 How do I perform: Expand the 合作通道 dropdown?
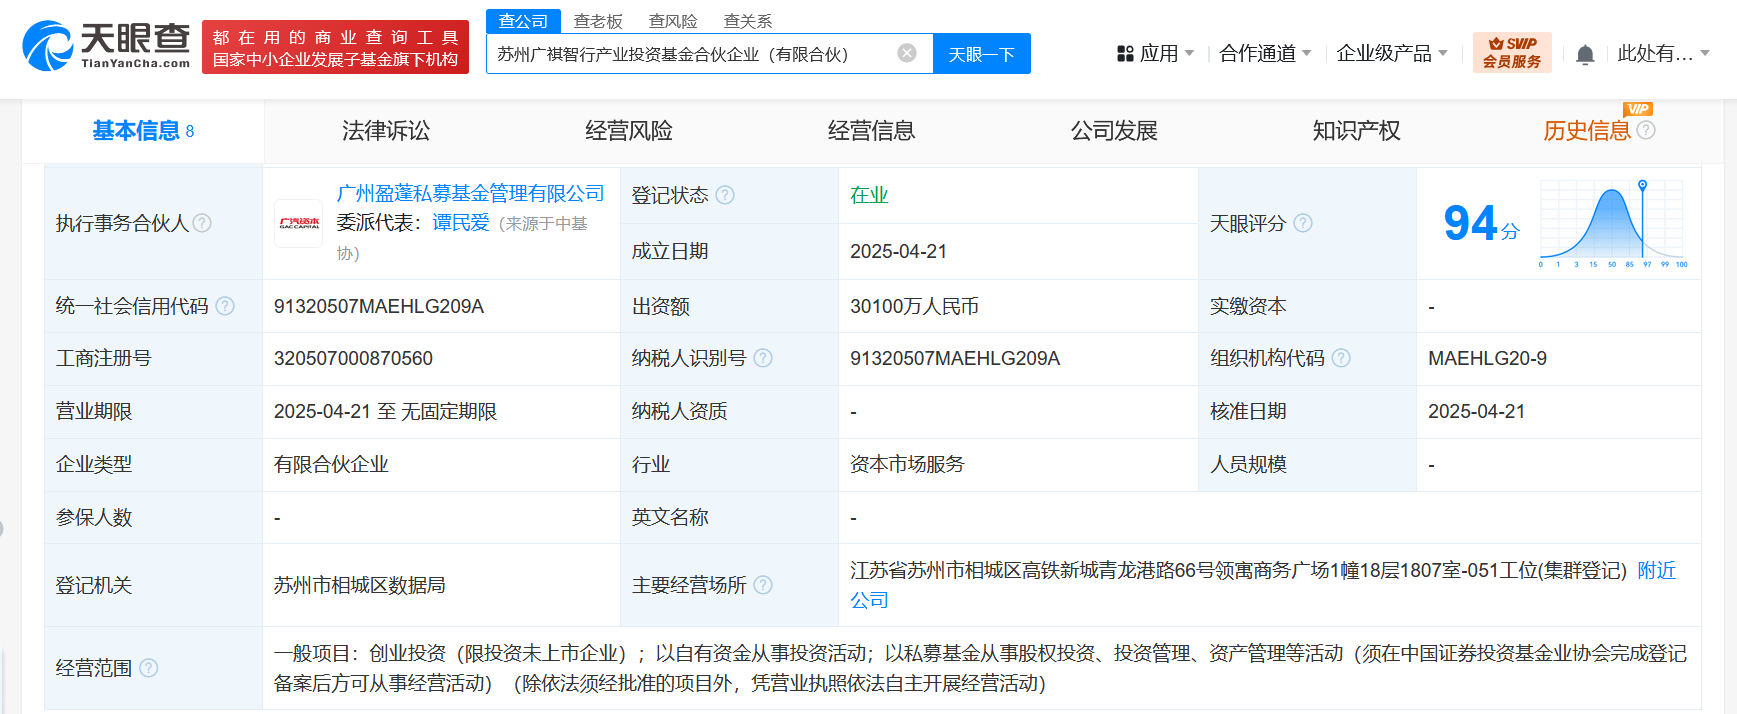pos(1307,54)
